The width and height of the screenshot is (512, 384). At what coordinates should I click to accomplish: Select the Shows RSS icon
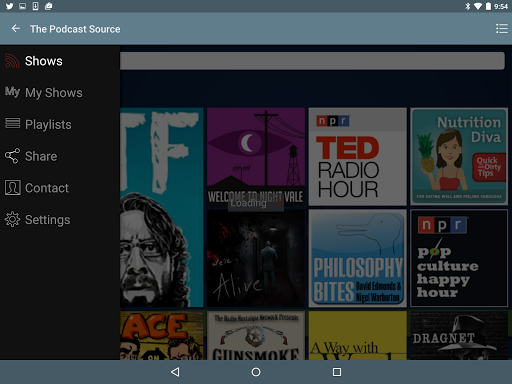(x=12, y=61)
